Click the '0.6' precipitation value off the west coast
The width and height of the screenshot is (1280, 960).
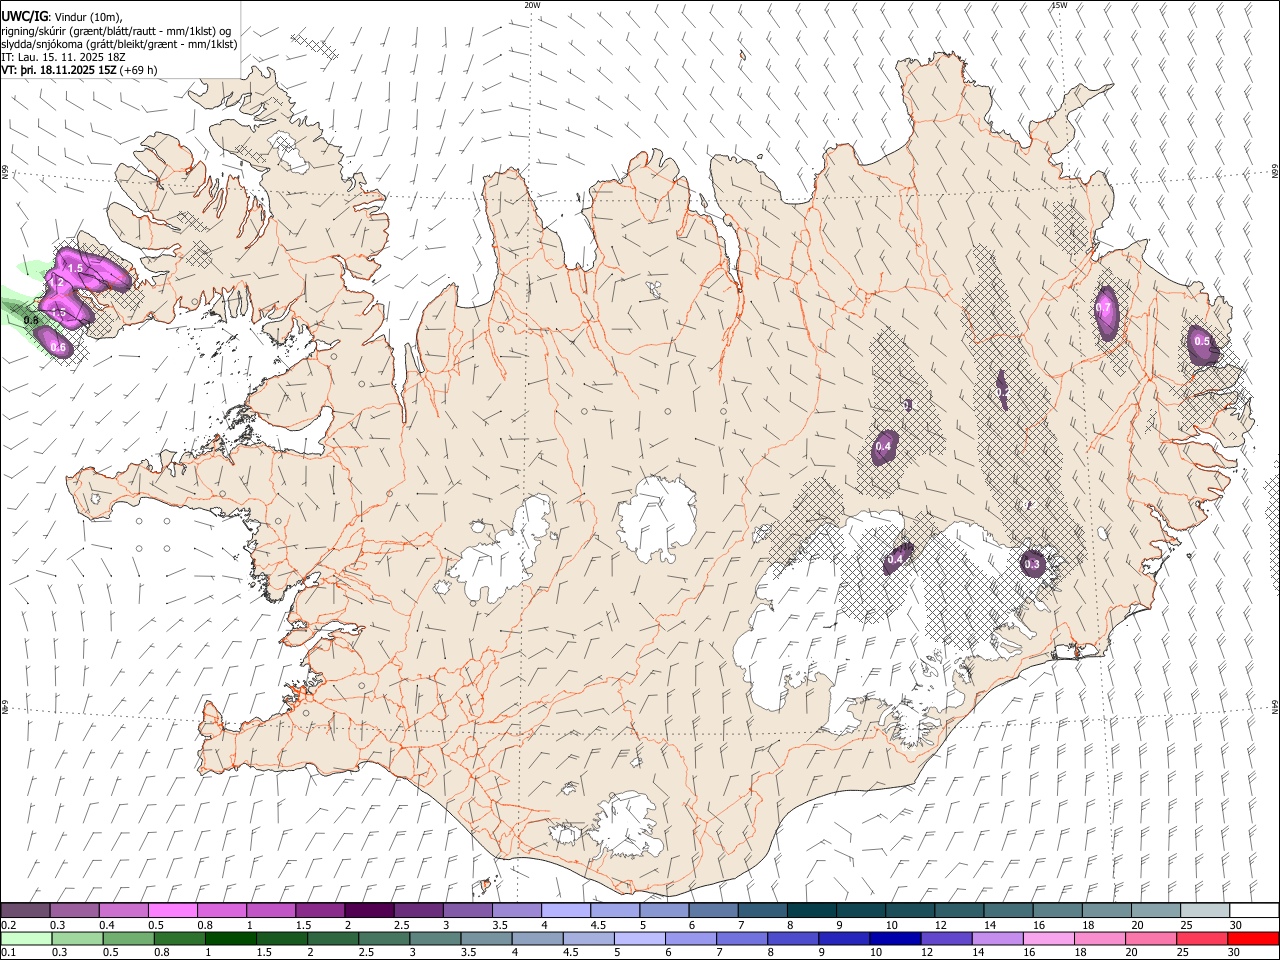[58, 348]
